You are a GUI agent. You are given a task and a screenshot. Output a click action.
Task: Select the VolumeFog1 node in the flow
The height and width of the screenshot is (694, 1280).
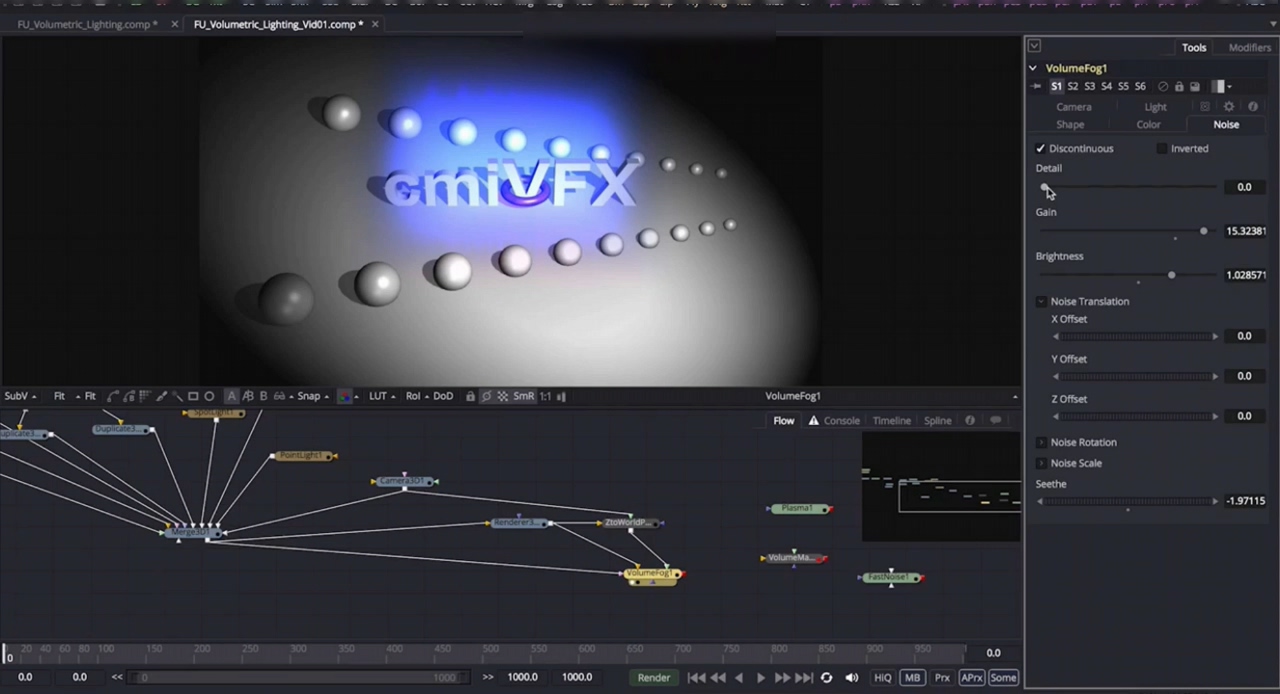tap(652, 574)
